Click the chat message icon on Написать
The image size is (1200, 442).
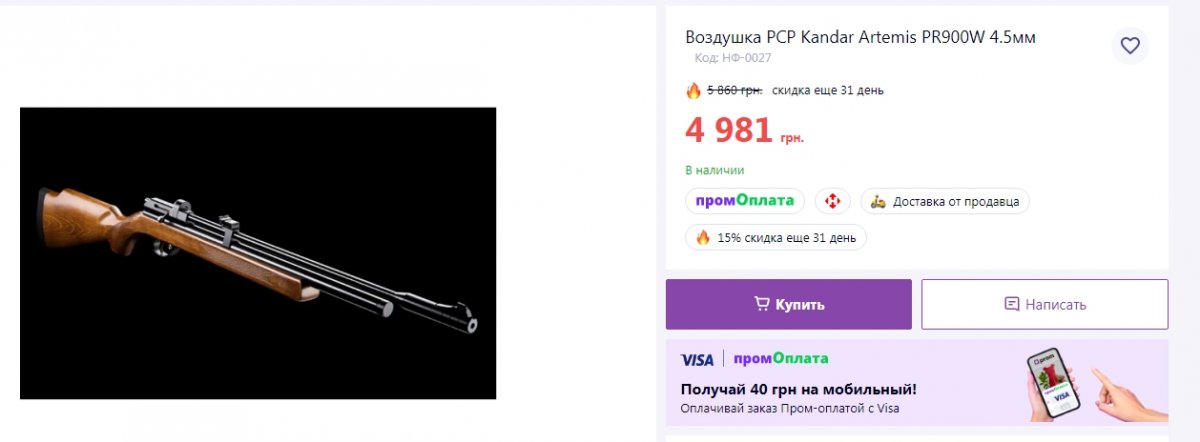pyautogui.click(x=1012, y=304)
